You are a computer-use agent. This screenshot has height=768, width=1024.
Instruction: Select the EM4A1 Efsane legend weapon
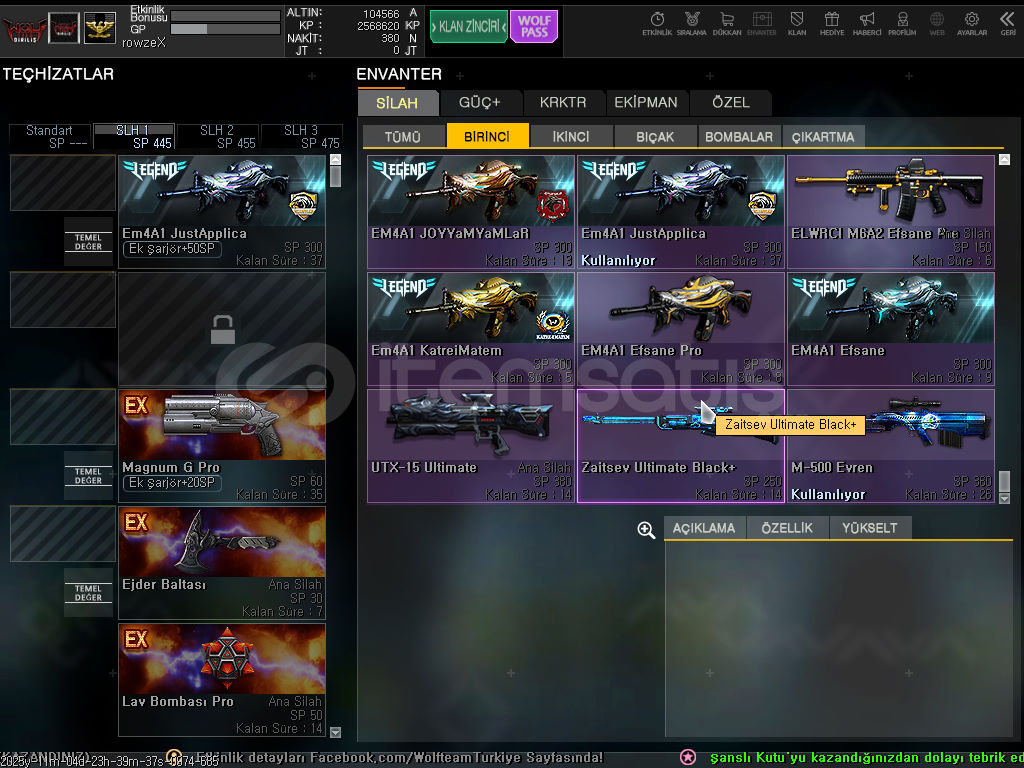click(x=891, y=329)
